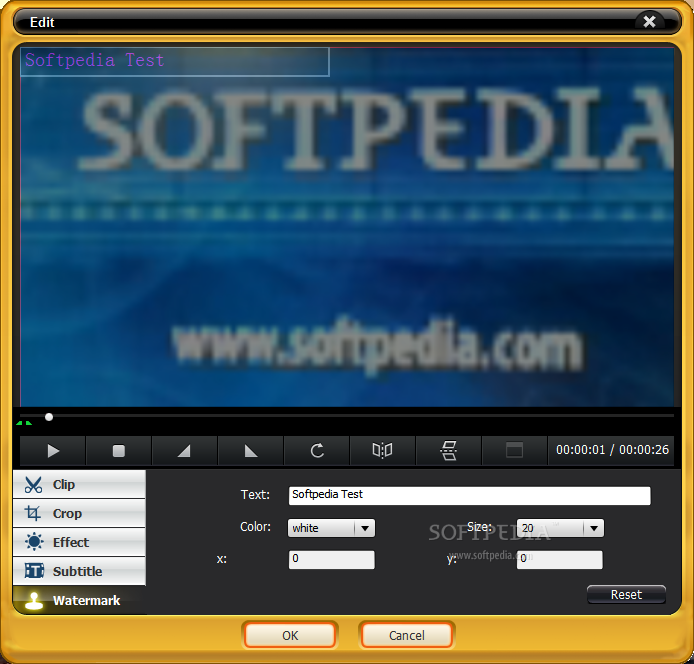
Task: Click the full screen preview icon
Action: coord(514,451)
